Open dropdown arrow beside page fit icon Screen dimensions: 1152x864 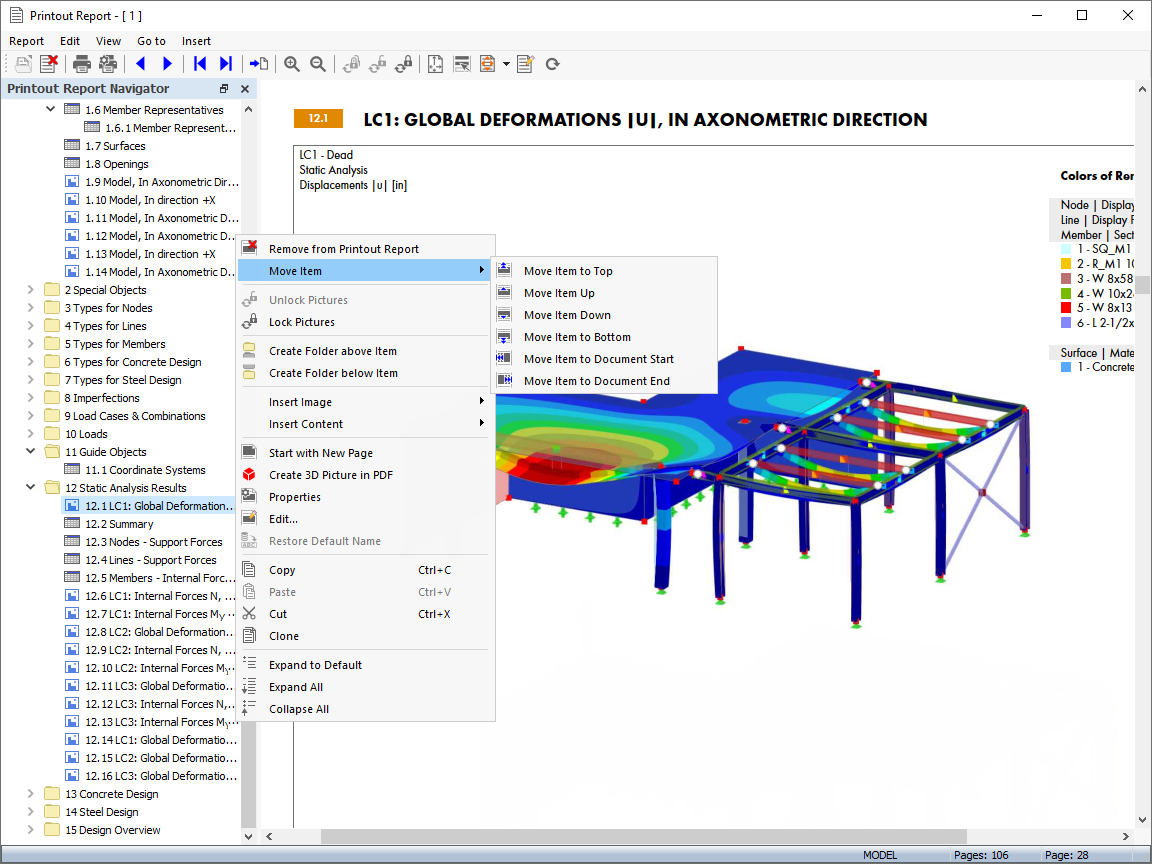tap(506, 64)
